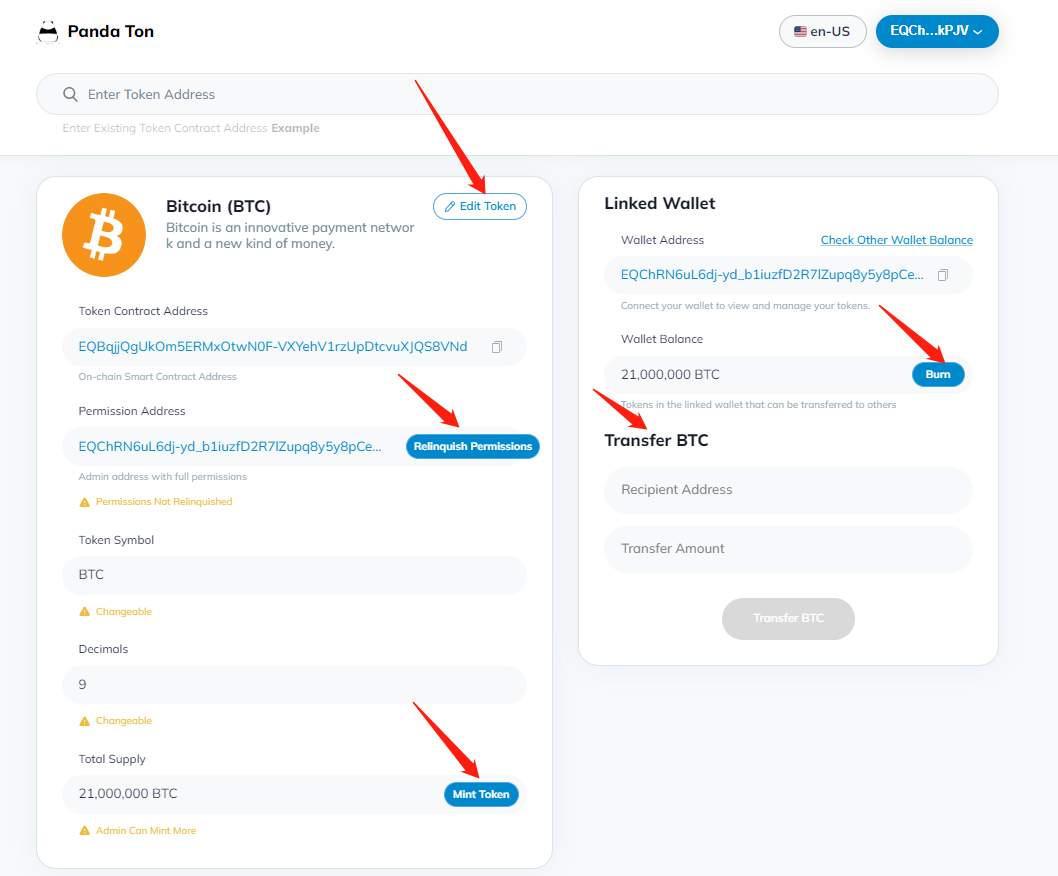The image size is (1058, 876).
Task: Click the Recipient Address field
Action: pos(788,490)
